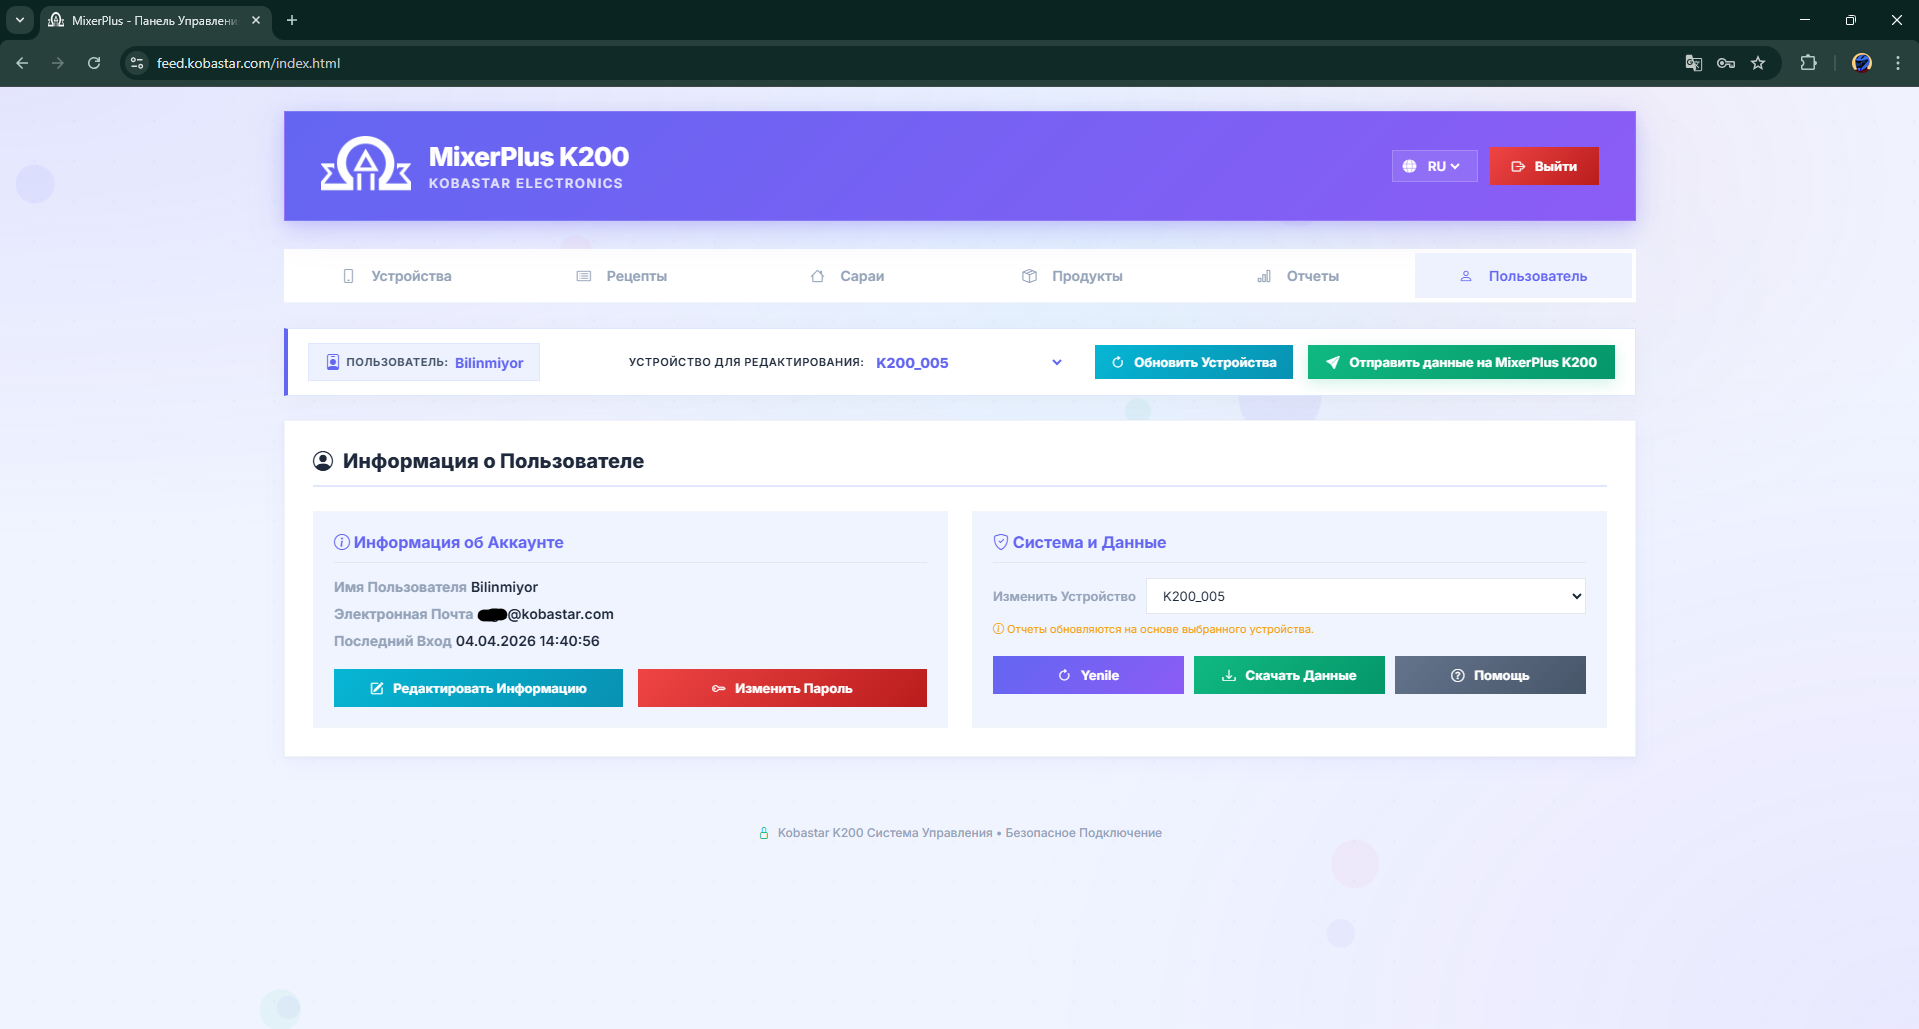Go to the Сараи tab
1919x1029 pixels.
click(848, 276)
